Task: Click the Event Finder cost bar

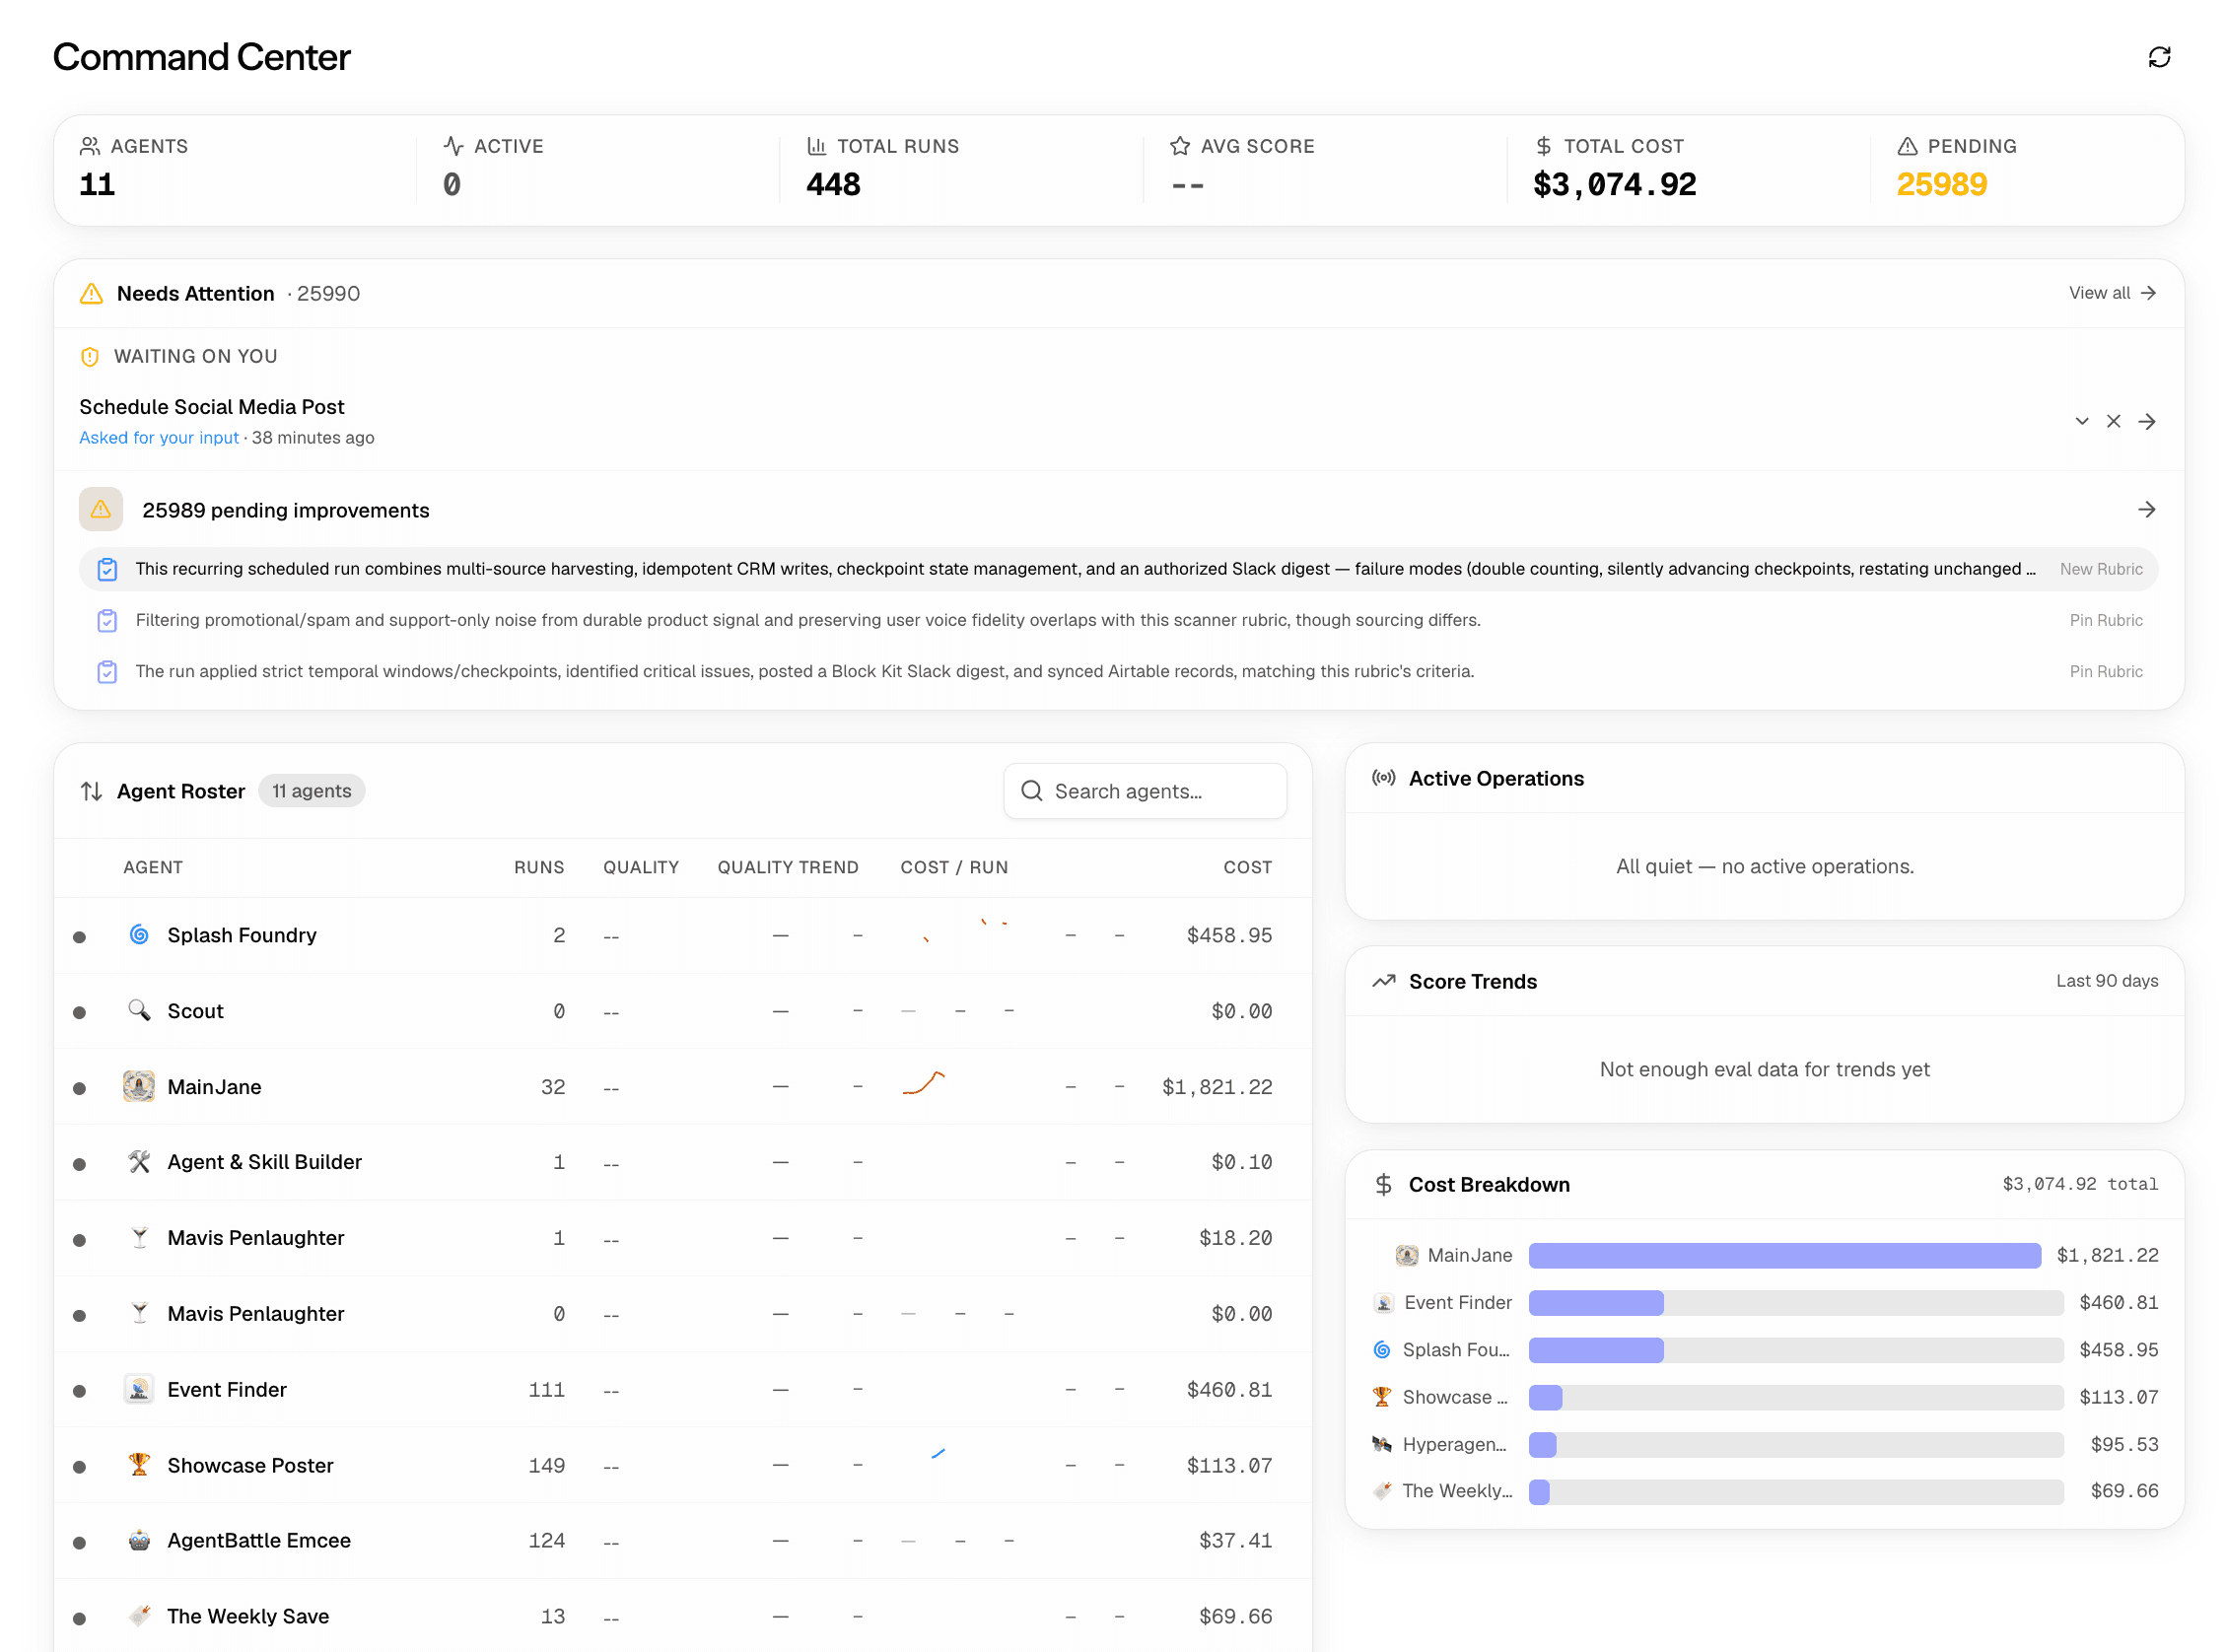Action: point(1795,1302)
